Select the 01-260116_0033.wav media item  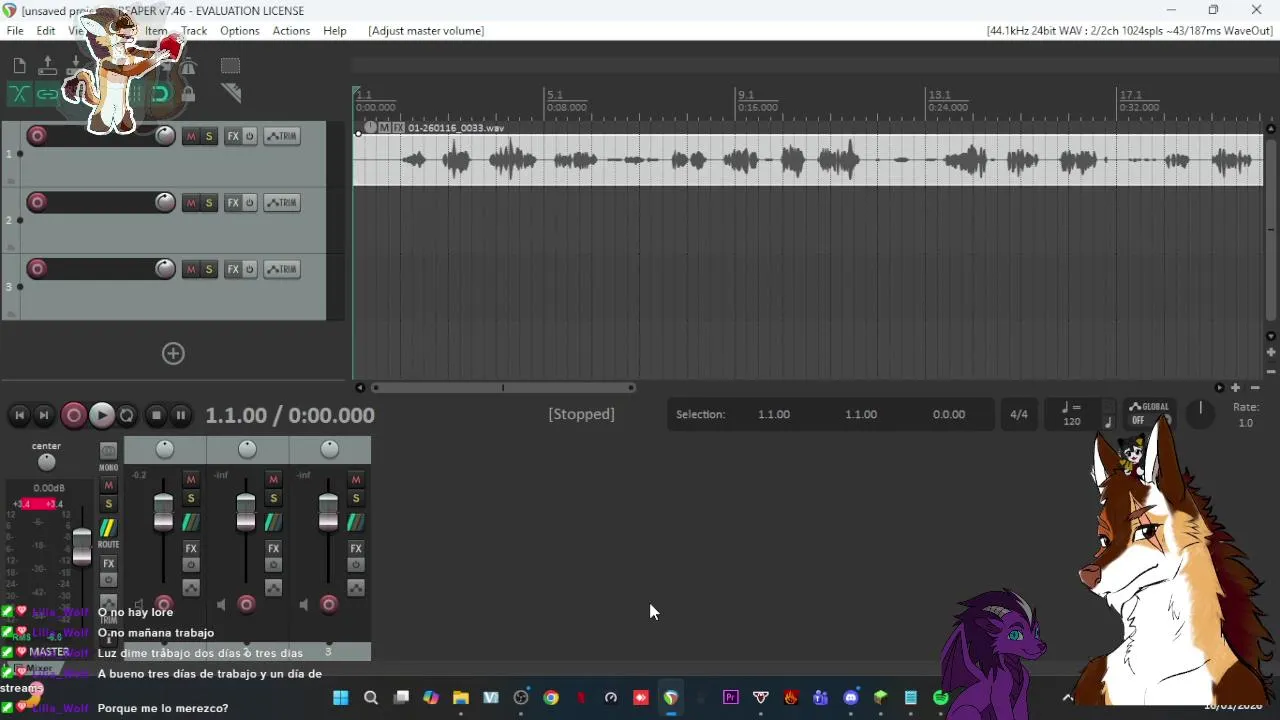point(808,160)
